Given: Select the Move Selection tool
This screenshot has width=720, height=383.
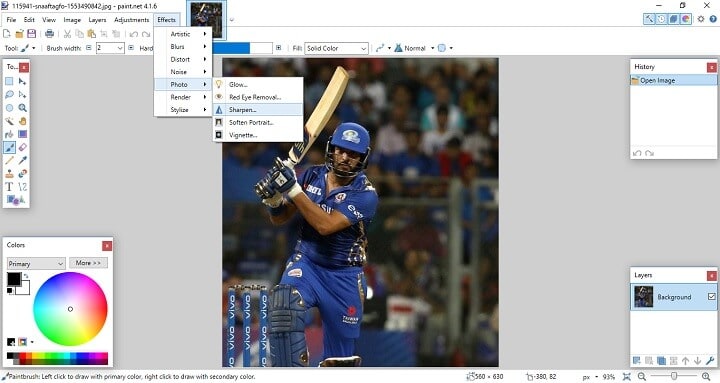Looking at the screenshot, I should pyautogui.click(x=22, y=95).
